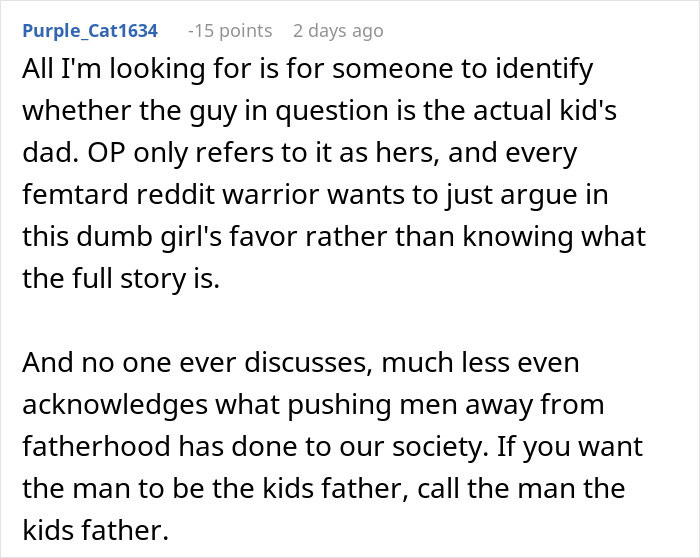Screen dimensions: 700x558
Task: Open the Purple_Cat1634 user profile link
Action: [90, 31]
